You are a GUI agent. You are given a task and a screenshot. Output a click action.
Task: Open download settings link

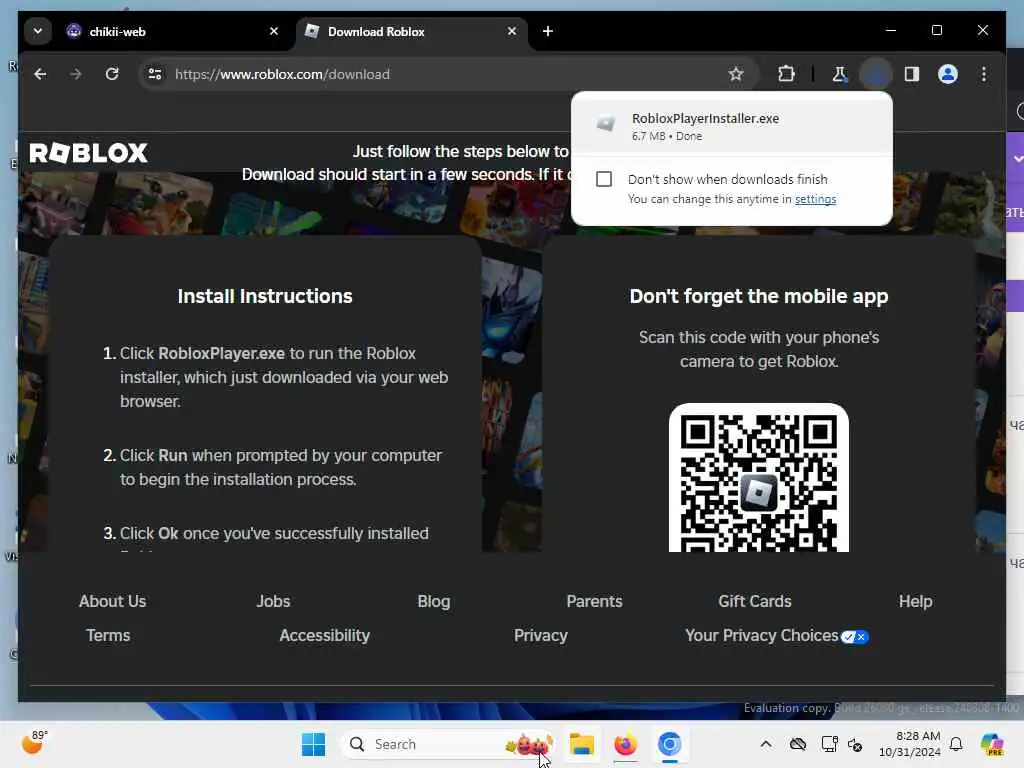815,199
